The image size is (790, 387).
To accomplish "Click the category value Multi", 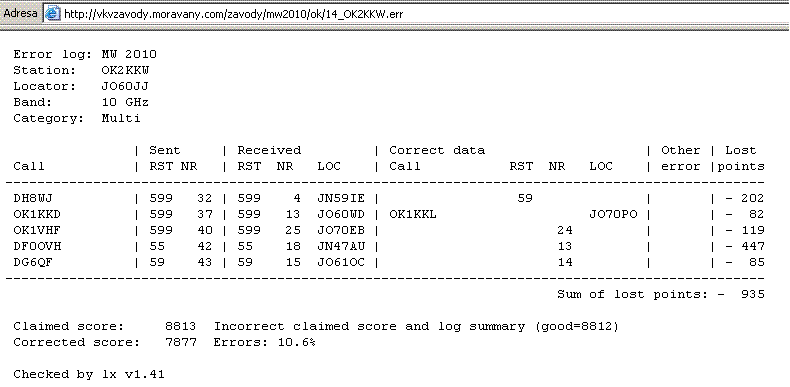I will coord(121,118).
